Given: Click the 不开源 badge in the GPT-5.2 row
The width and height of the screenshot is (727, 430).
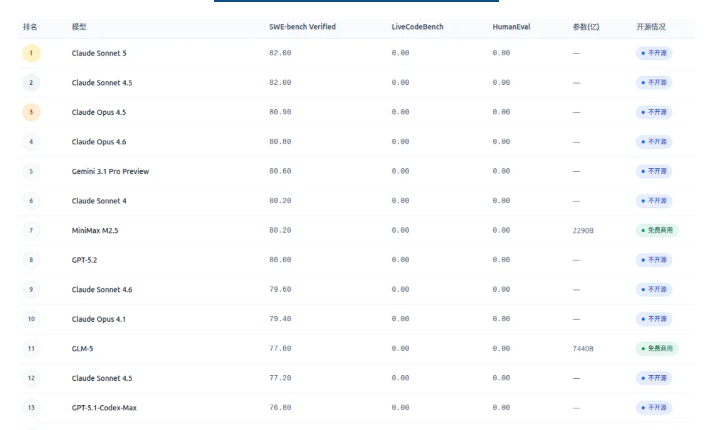Looking at the screenshot, I should pos(653,260).
